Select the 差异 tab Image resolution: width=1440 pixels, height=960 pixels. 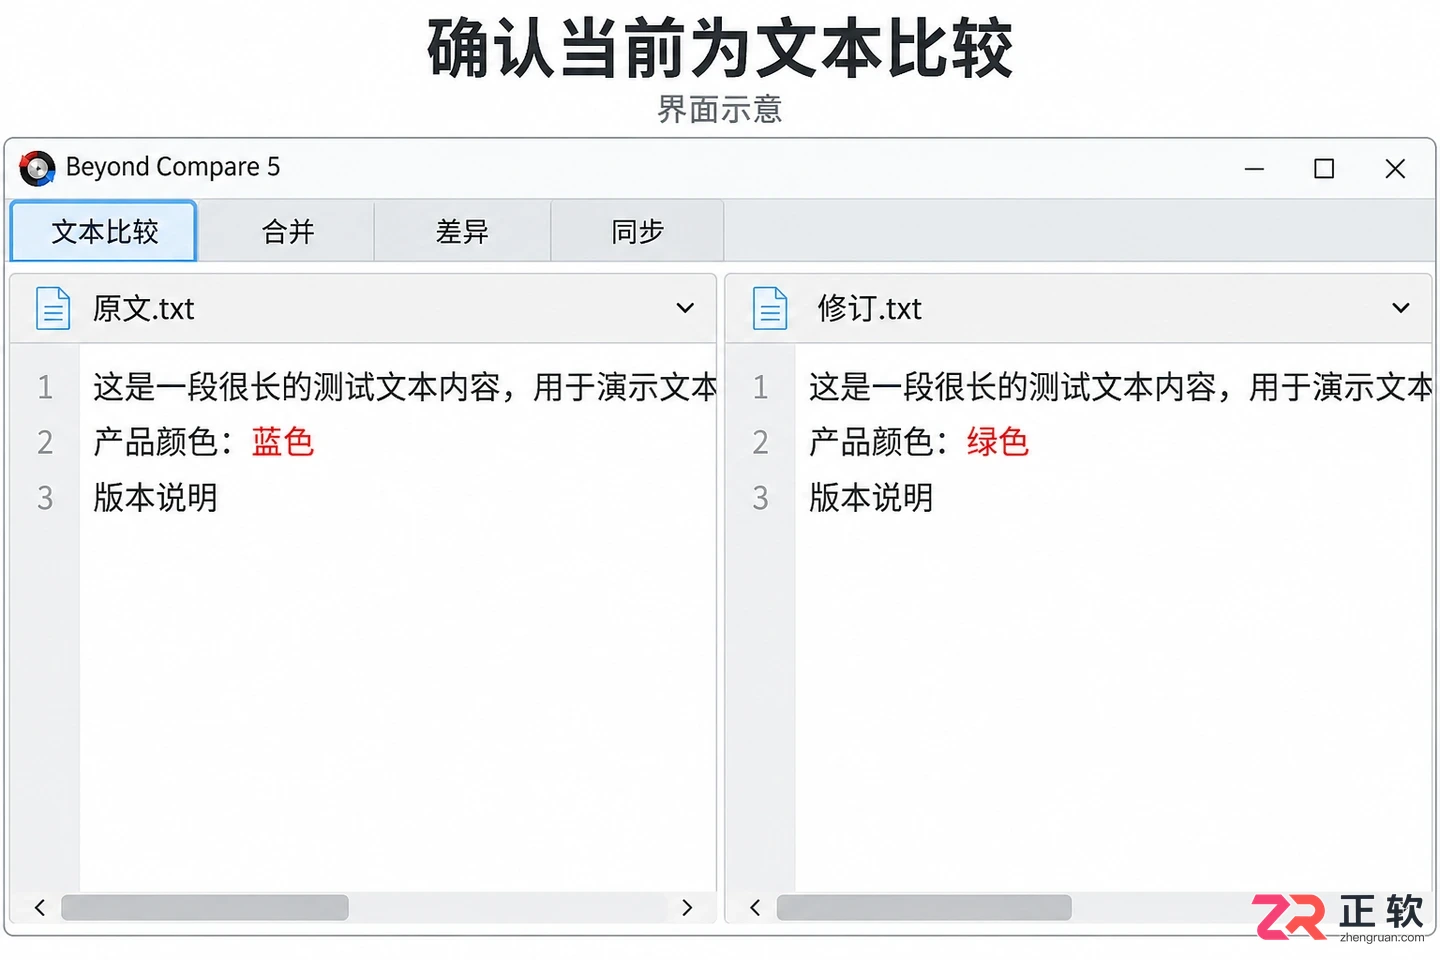click(x=462, y=232)
